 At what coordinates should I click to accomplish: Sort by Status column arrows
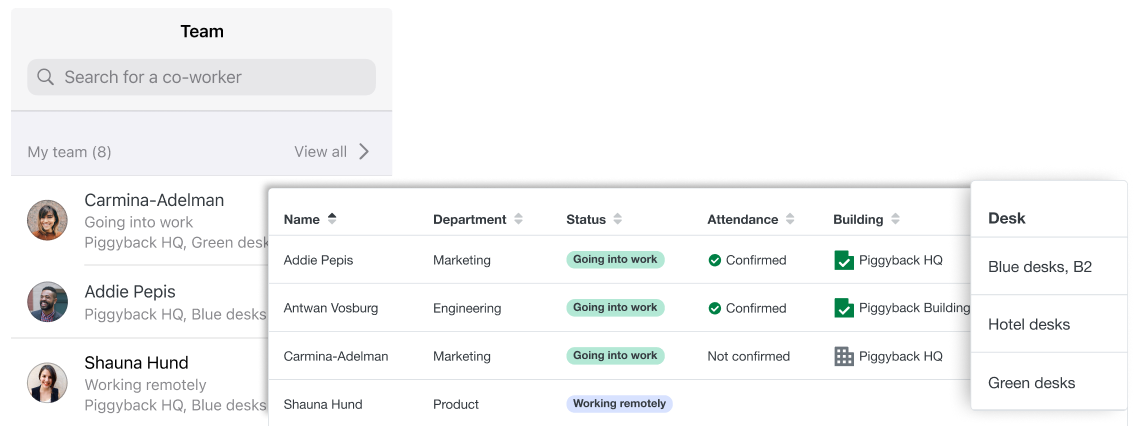pos(618,219)
